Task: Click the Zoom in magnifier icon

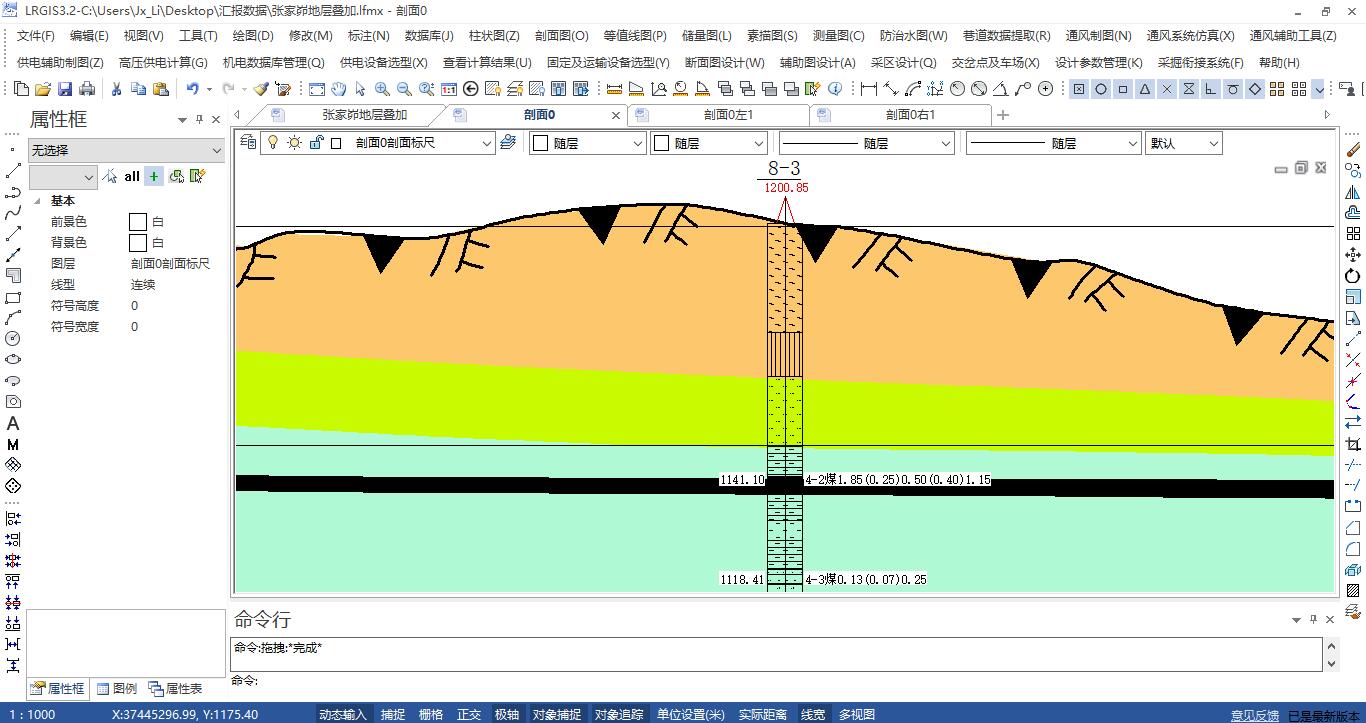Action: (382, 89)
